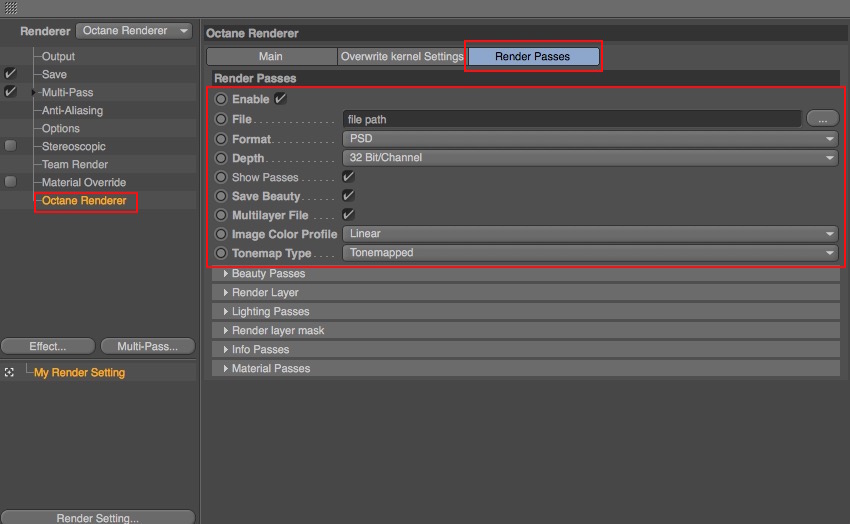
Task: Click the animation circle next to Format
Action: [x=221, y=139]
